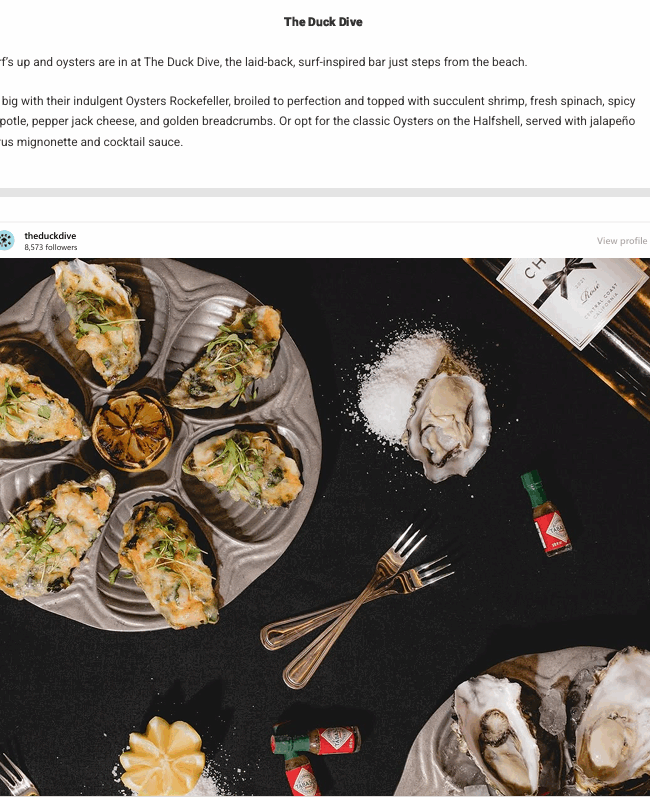This screenshot has width=650, height=797.
Task: Click the top Rockefeller oyster with microgreens
Action: click(x=98, y=321)
